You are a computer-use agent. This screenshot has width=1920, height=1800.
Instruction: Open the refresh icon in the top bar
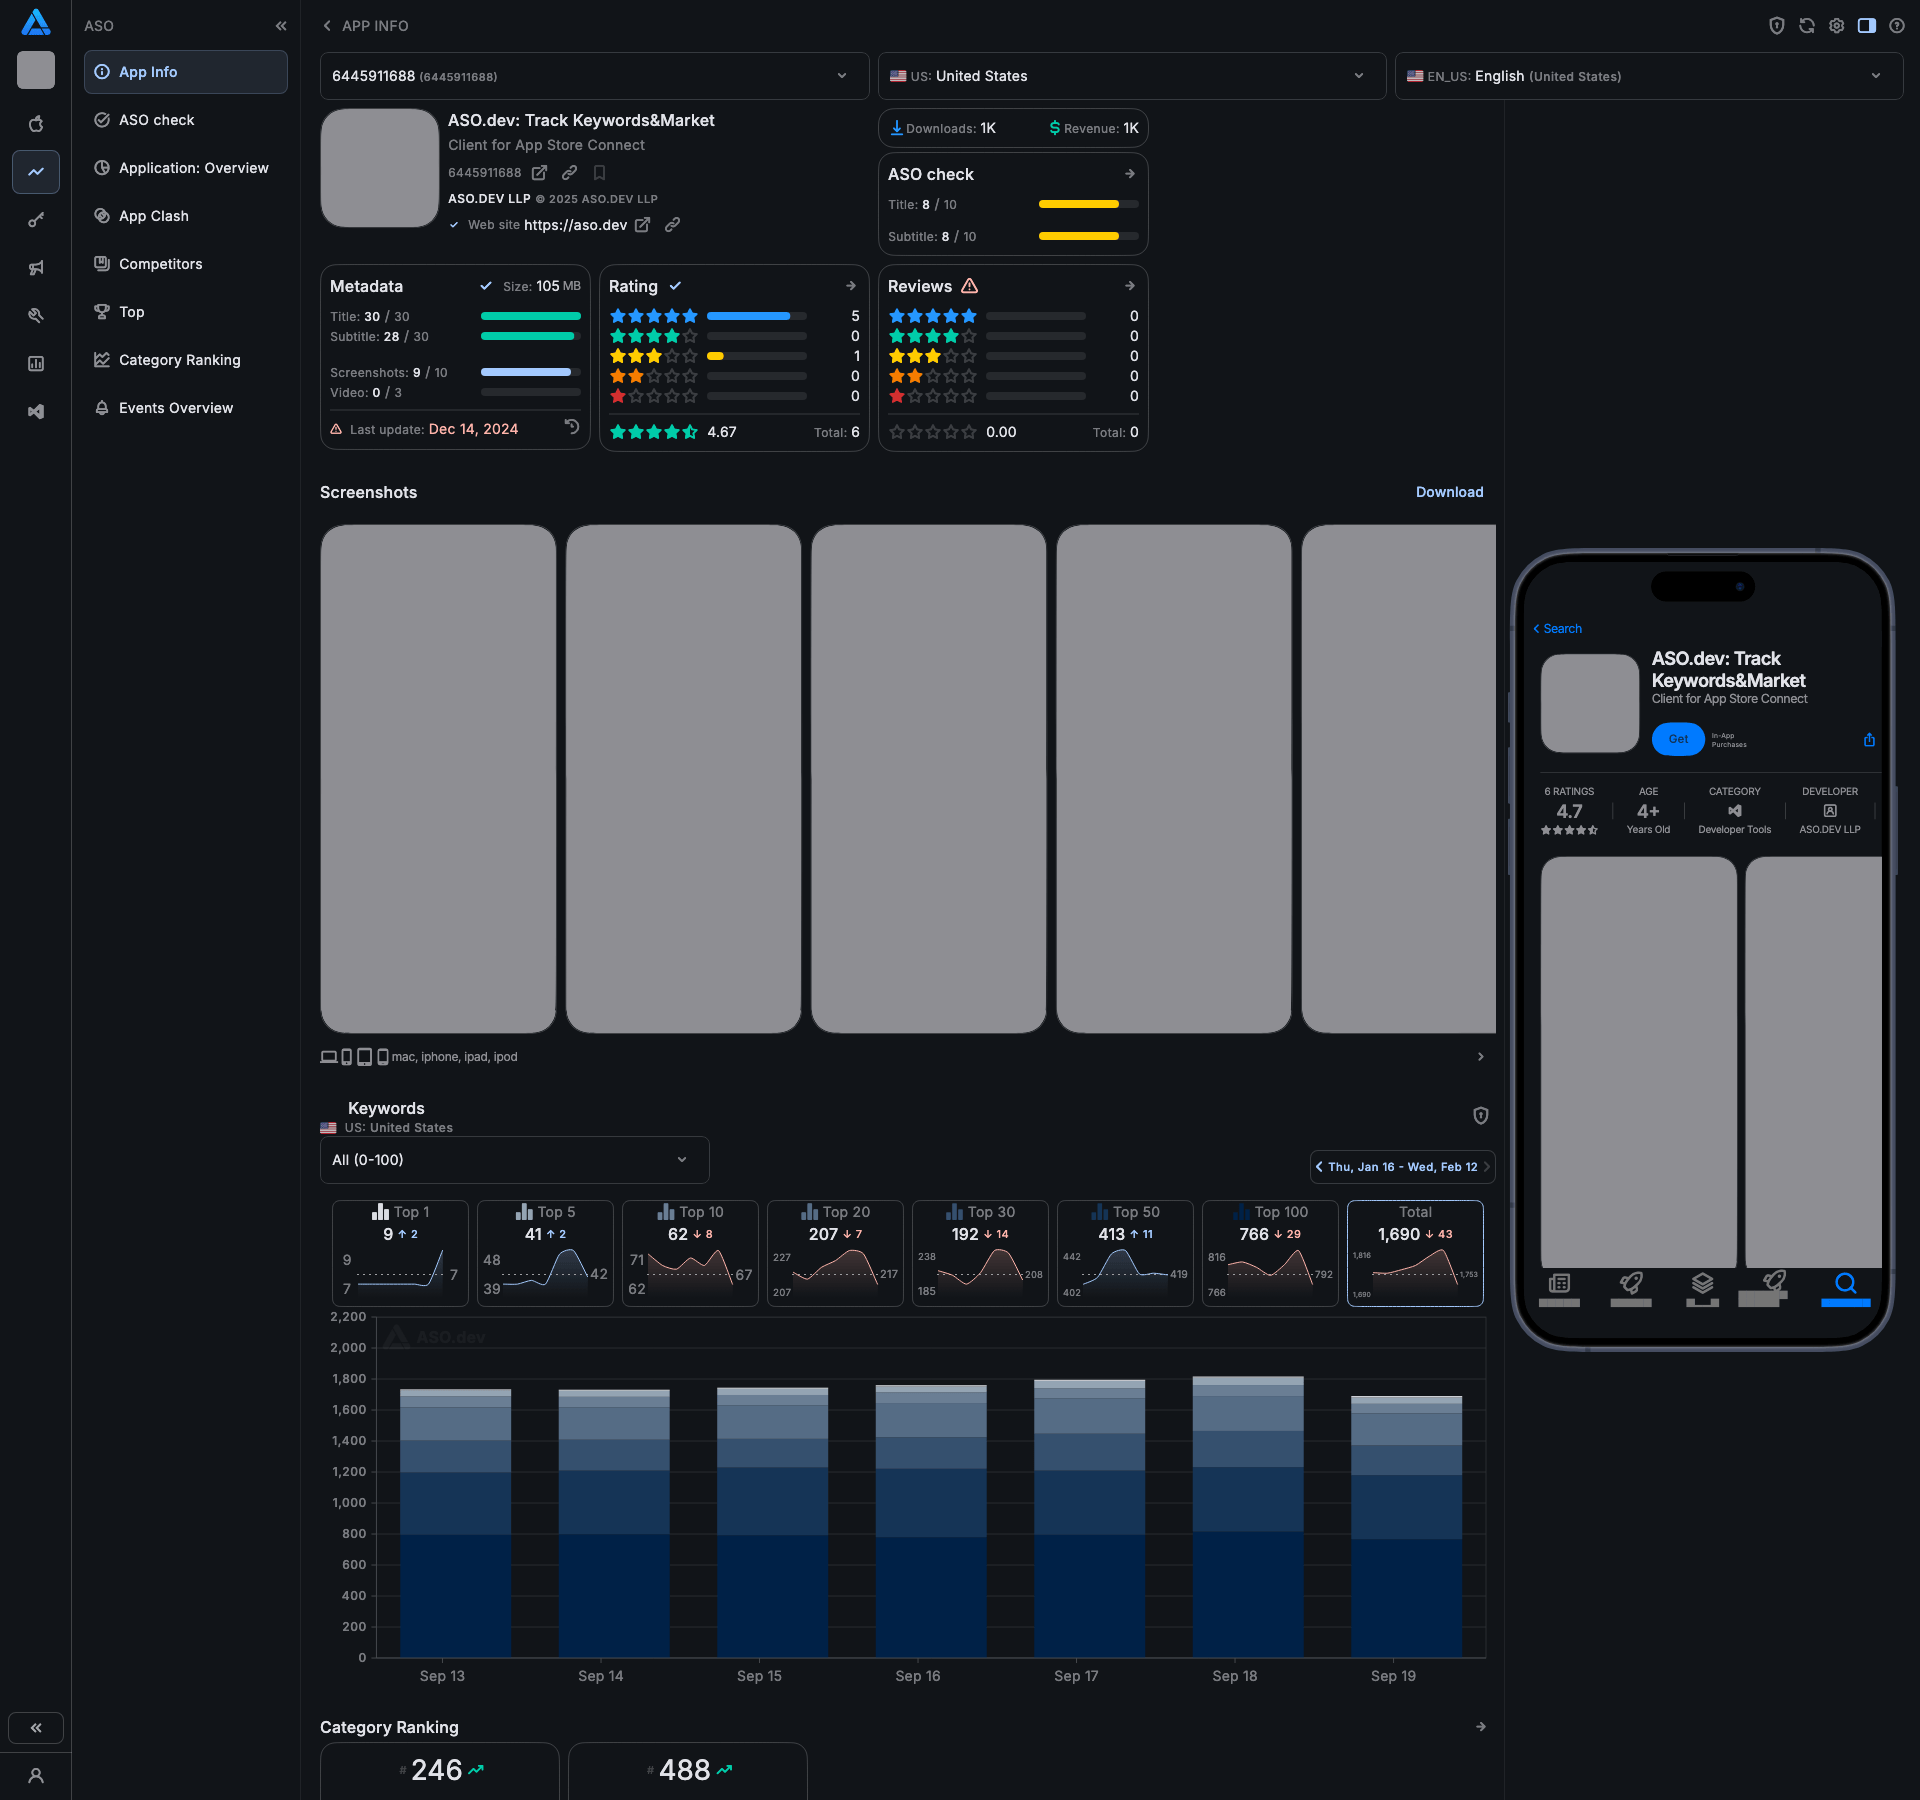pyautogui.click(x=1806, y=26)
